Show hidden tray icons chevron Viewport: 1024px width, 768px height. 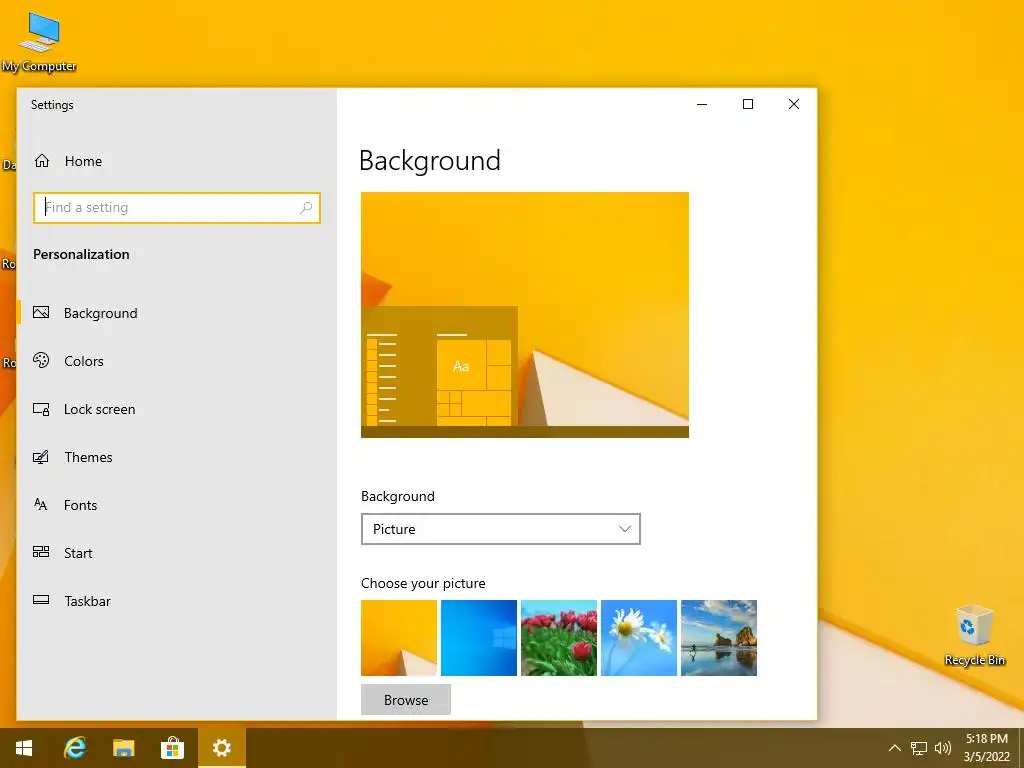click(895, 748)
